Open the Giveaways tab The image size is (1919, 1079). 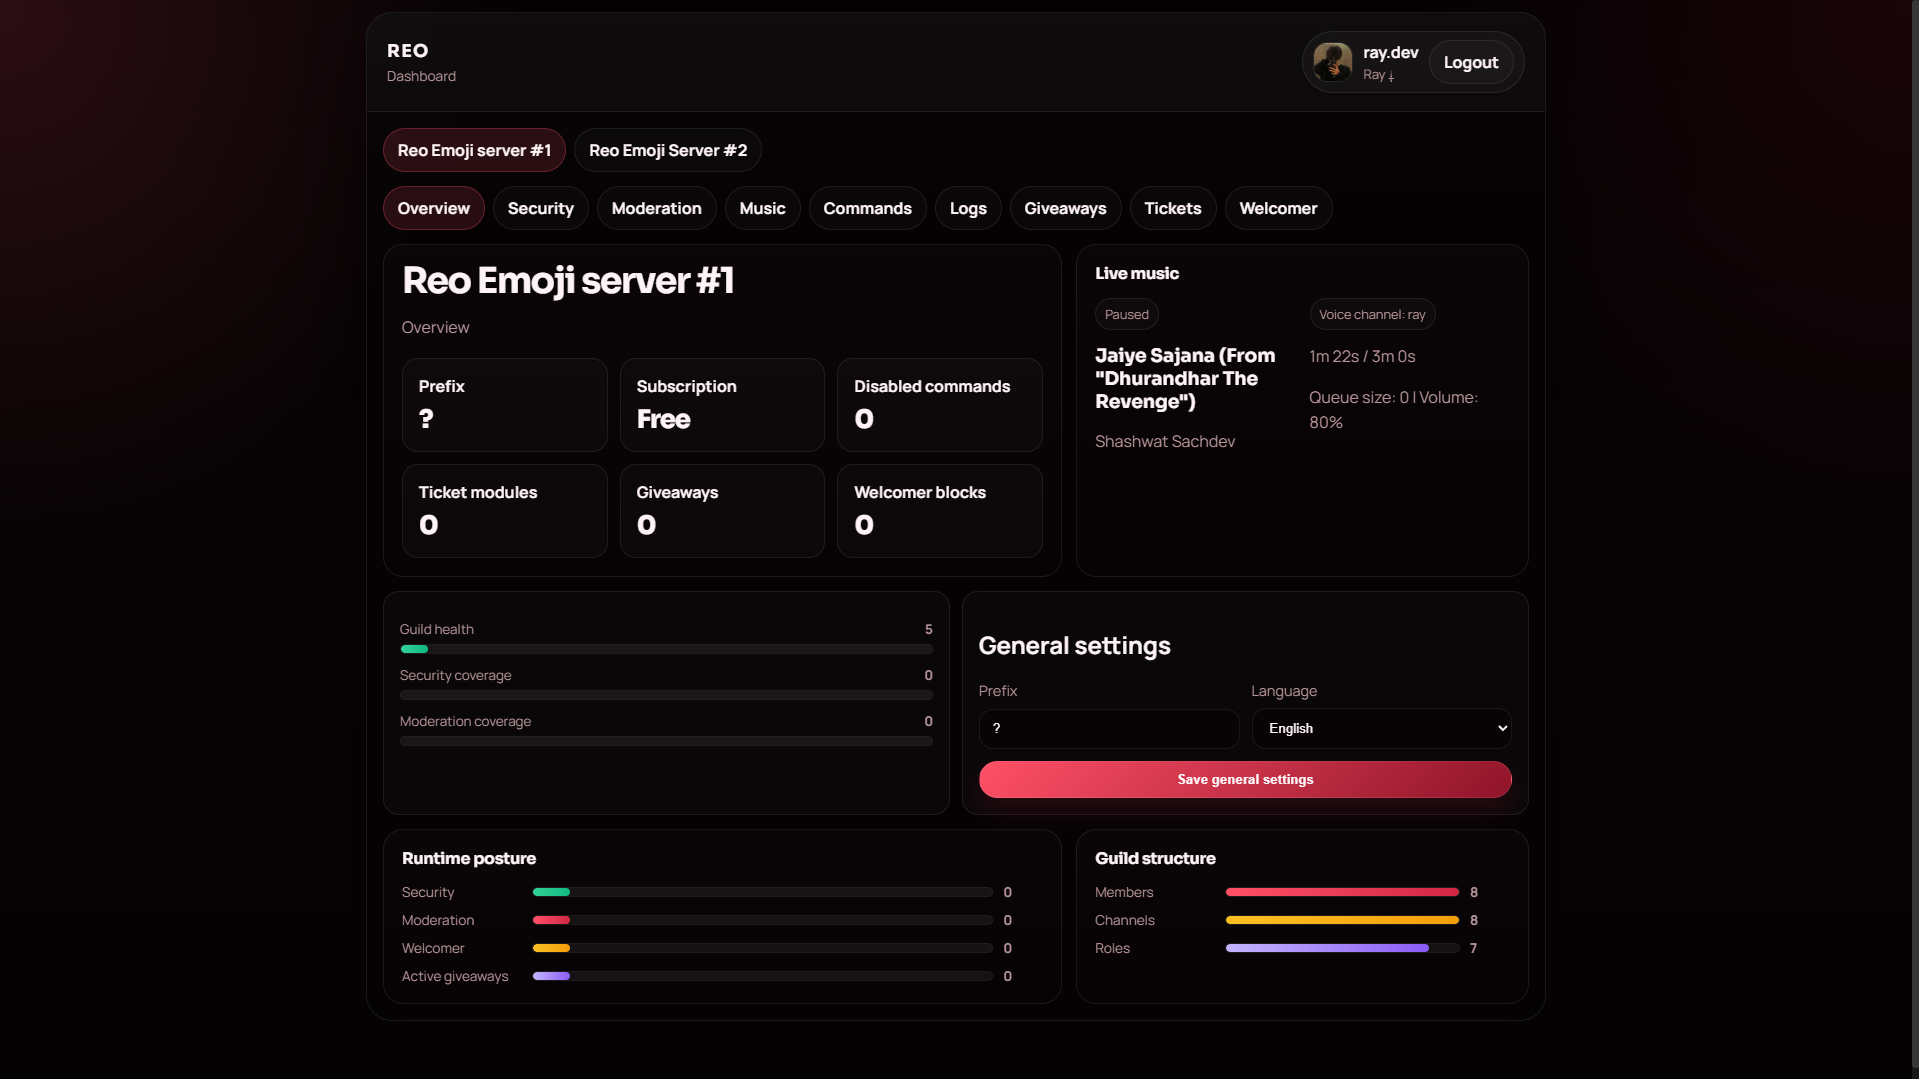pos(1065,208)
